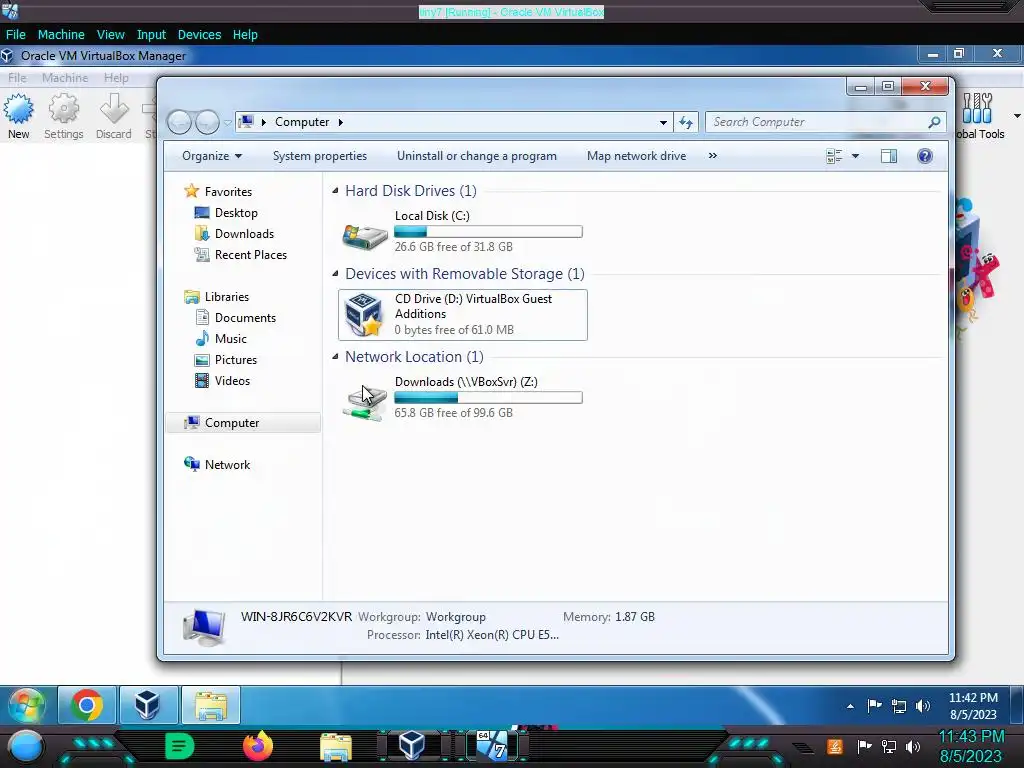1024x768 pixels.
Task: Open the New VM tool in VirtualBox Manager
Action: [x=18, y=116]
